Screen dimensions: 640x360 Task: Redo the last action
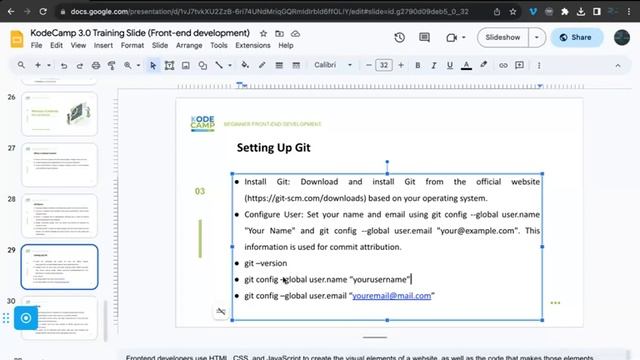click(x=80, y=65)
